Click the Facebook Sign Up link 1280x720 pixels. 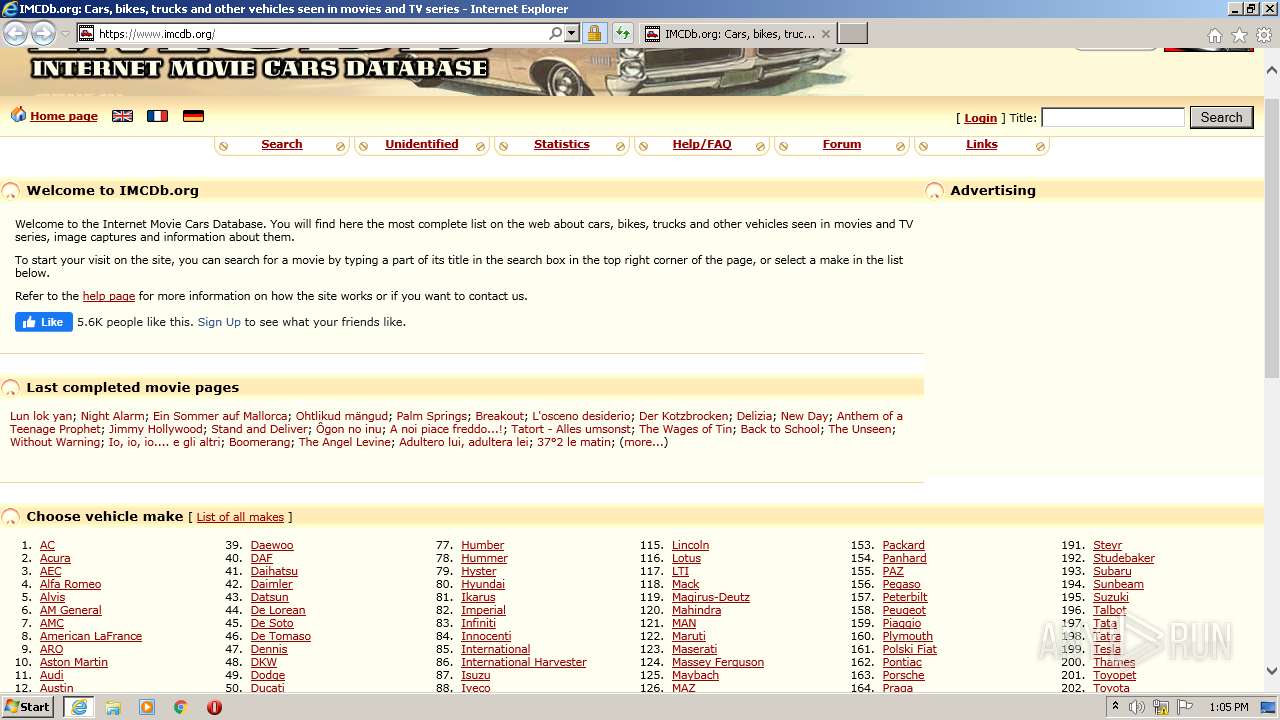(219, 322)
